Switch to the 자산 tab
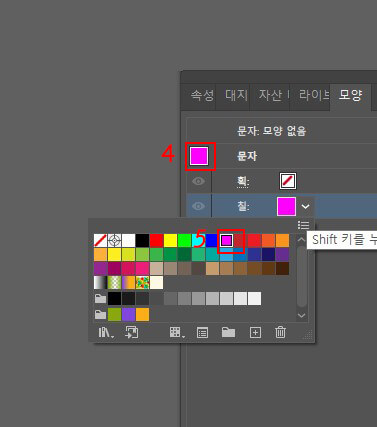Viewport: 377px width, 427px height. (x=270, y=95)
